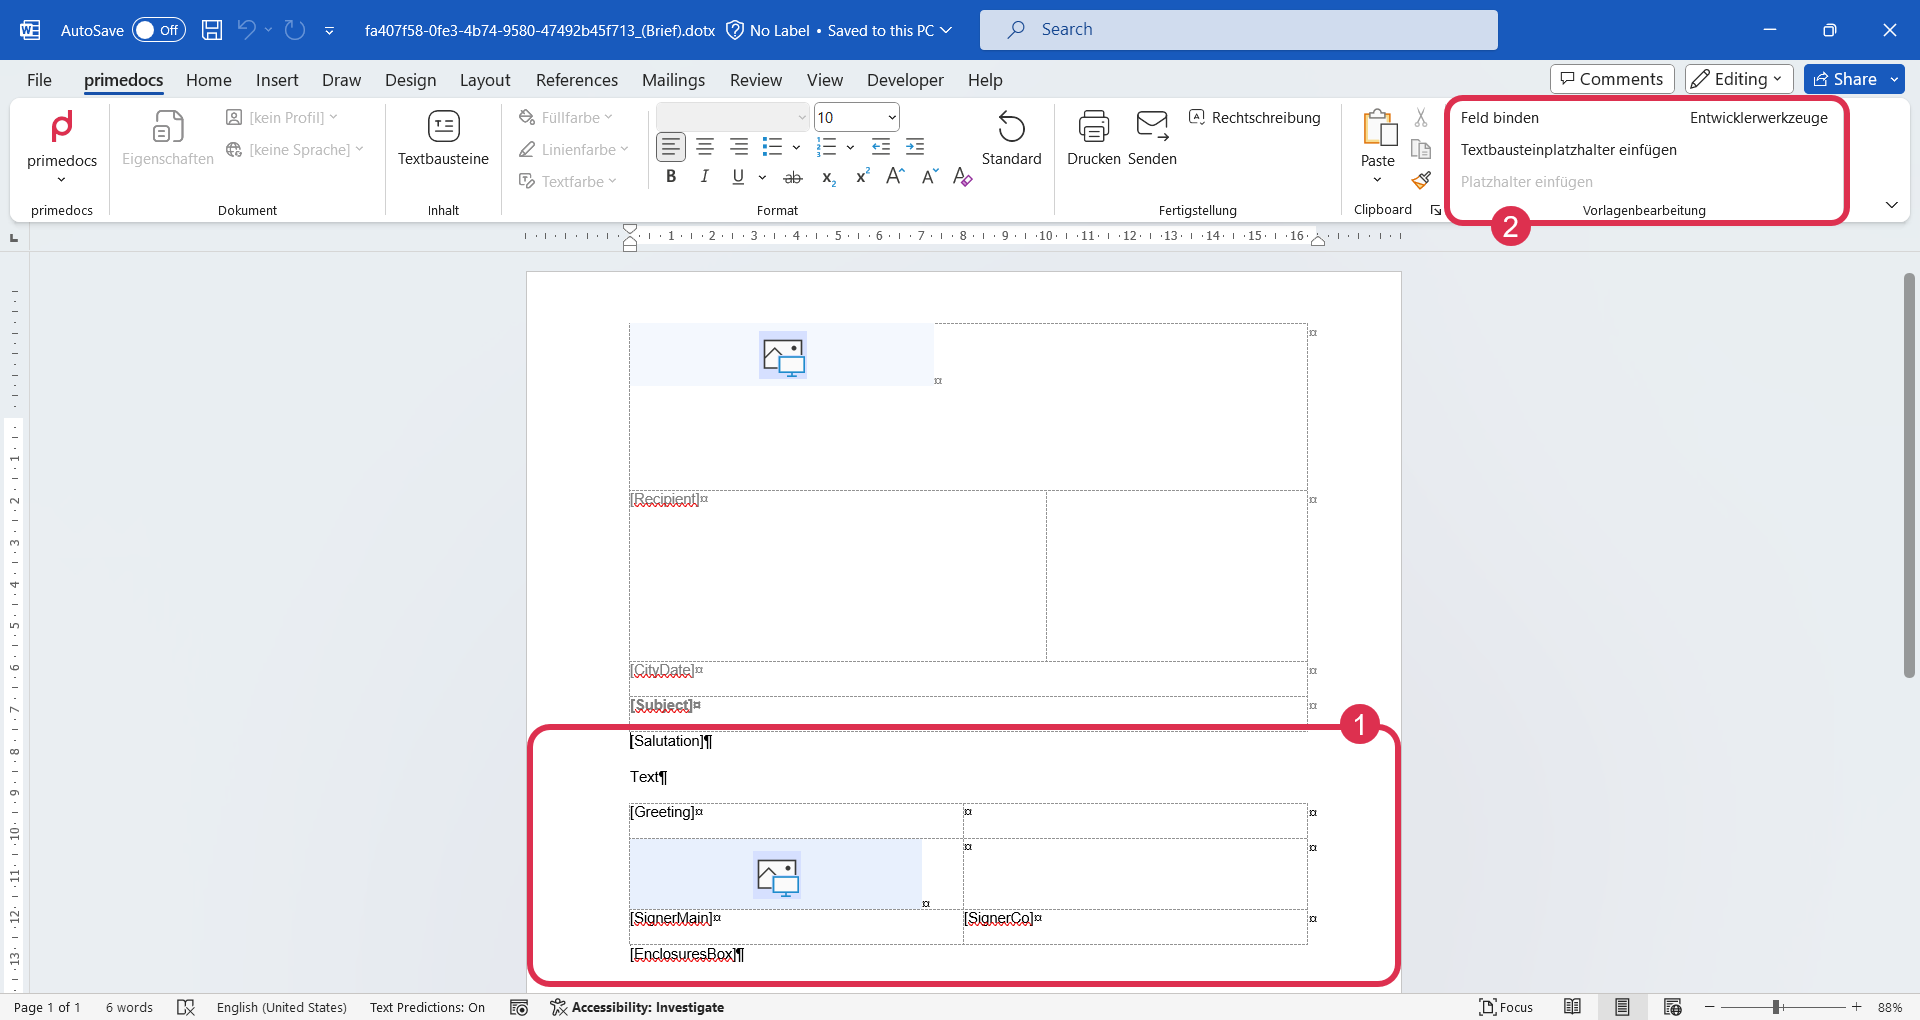
Task: Click the vertical scrollbar thumb
Action: pyautogui.click(x=1909, y=476)
